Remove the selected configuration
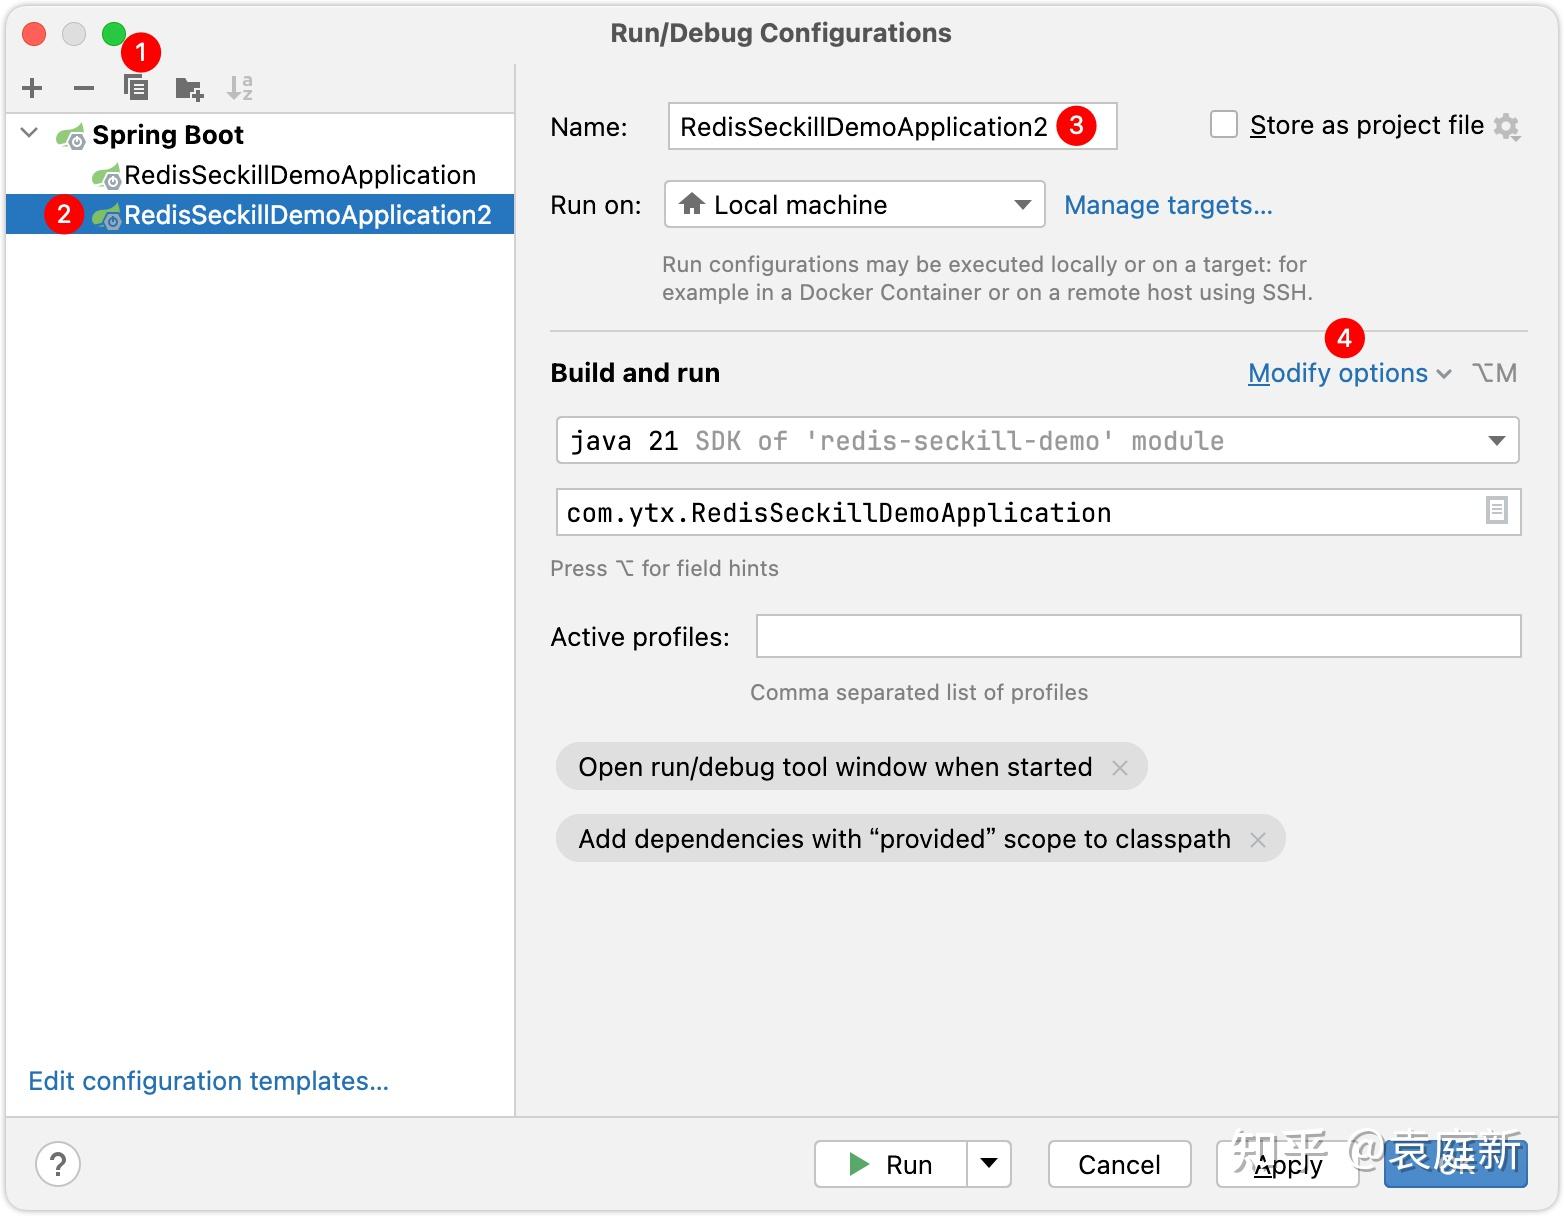 pyautogui.click(x=84, y=88)
